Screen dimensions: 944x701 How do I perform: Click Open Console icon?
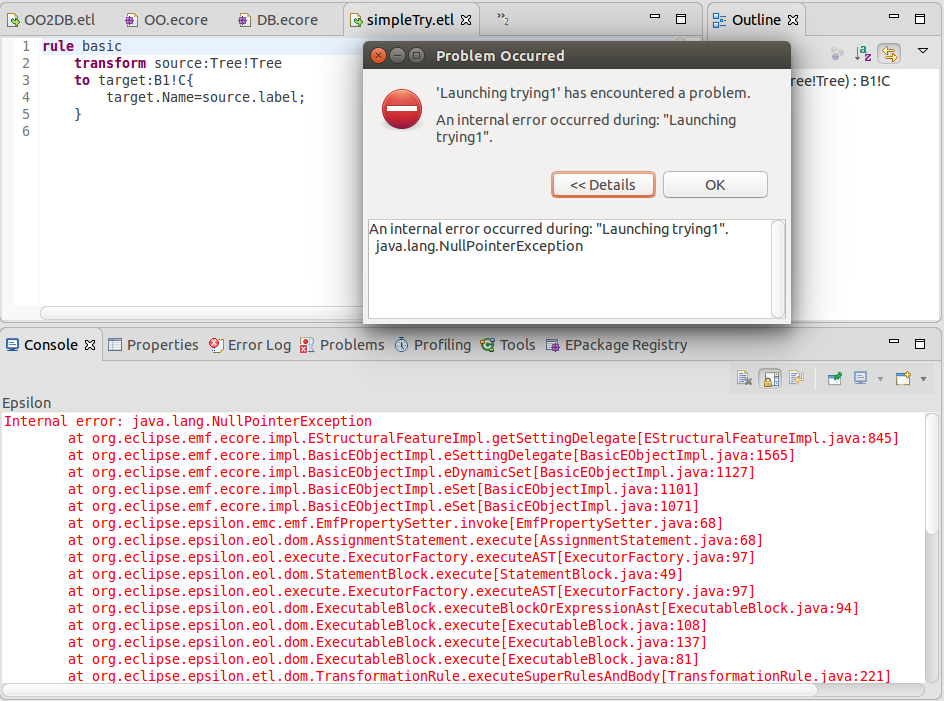[903, 378]
